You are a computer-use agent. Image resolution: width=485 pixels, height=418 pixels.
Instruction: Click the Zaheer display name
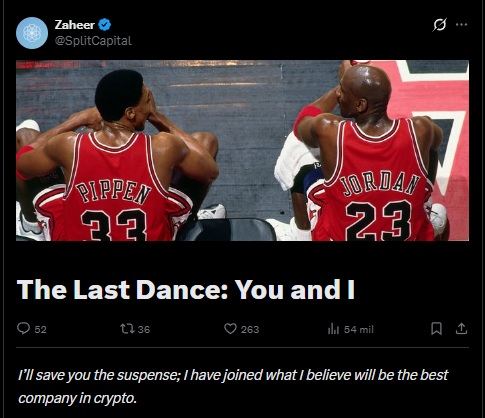click(75, 25)
